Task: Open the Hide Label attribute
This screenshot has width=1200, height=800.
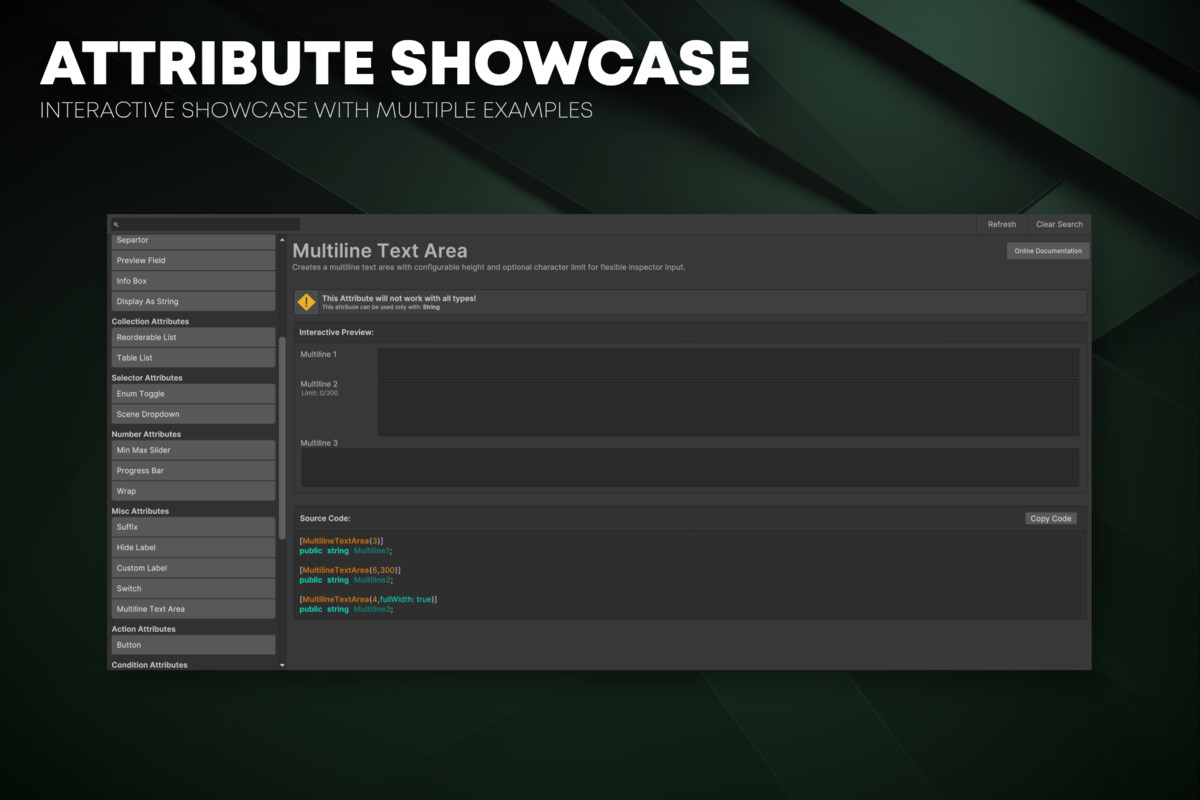Action: 193,547
